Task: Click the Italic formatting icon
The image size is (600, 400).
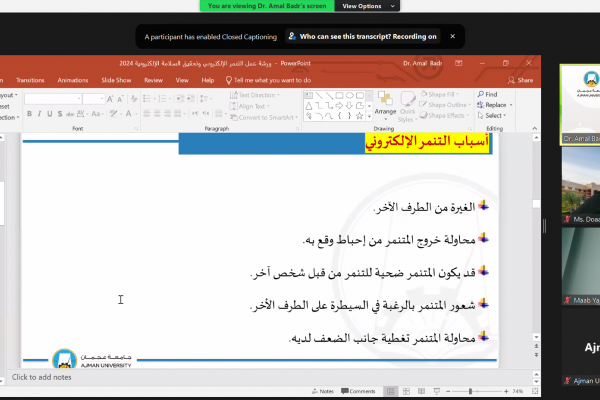Action: tap(40, 114)
